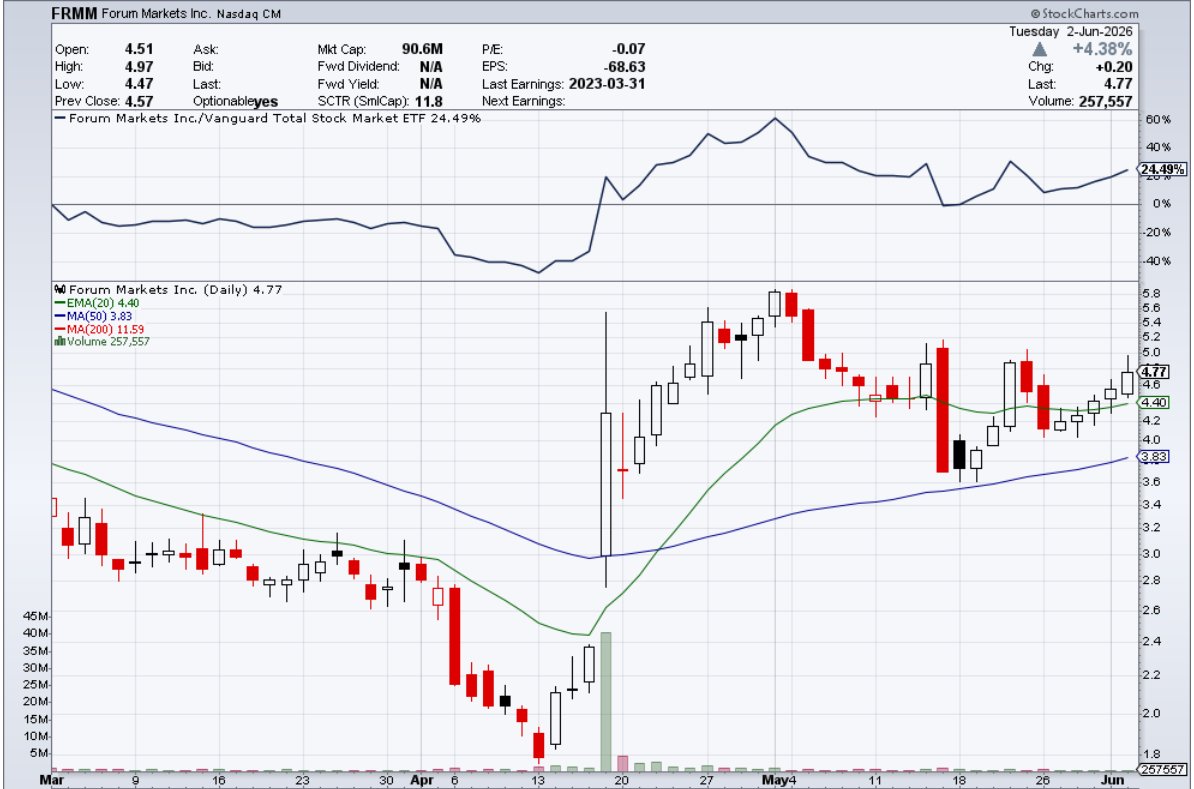The image size is (1194, 789).
Task: Click the -40% relative strength scale label
Action: [1158, 261]
